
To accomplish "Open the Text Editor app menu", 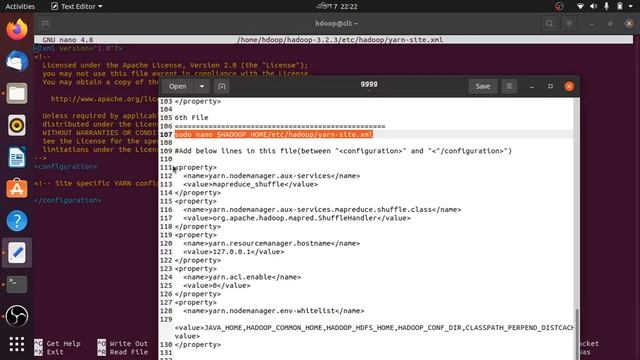I will pyautogui.click(x=77, y=6).
